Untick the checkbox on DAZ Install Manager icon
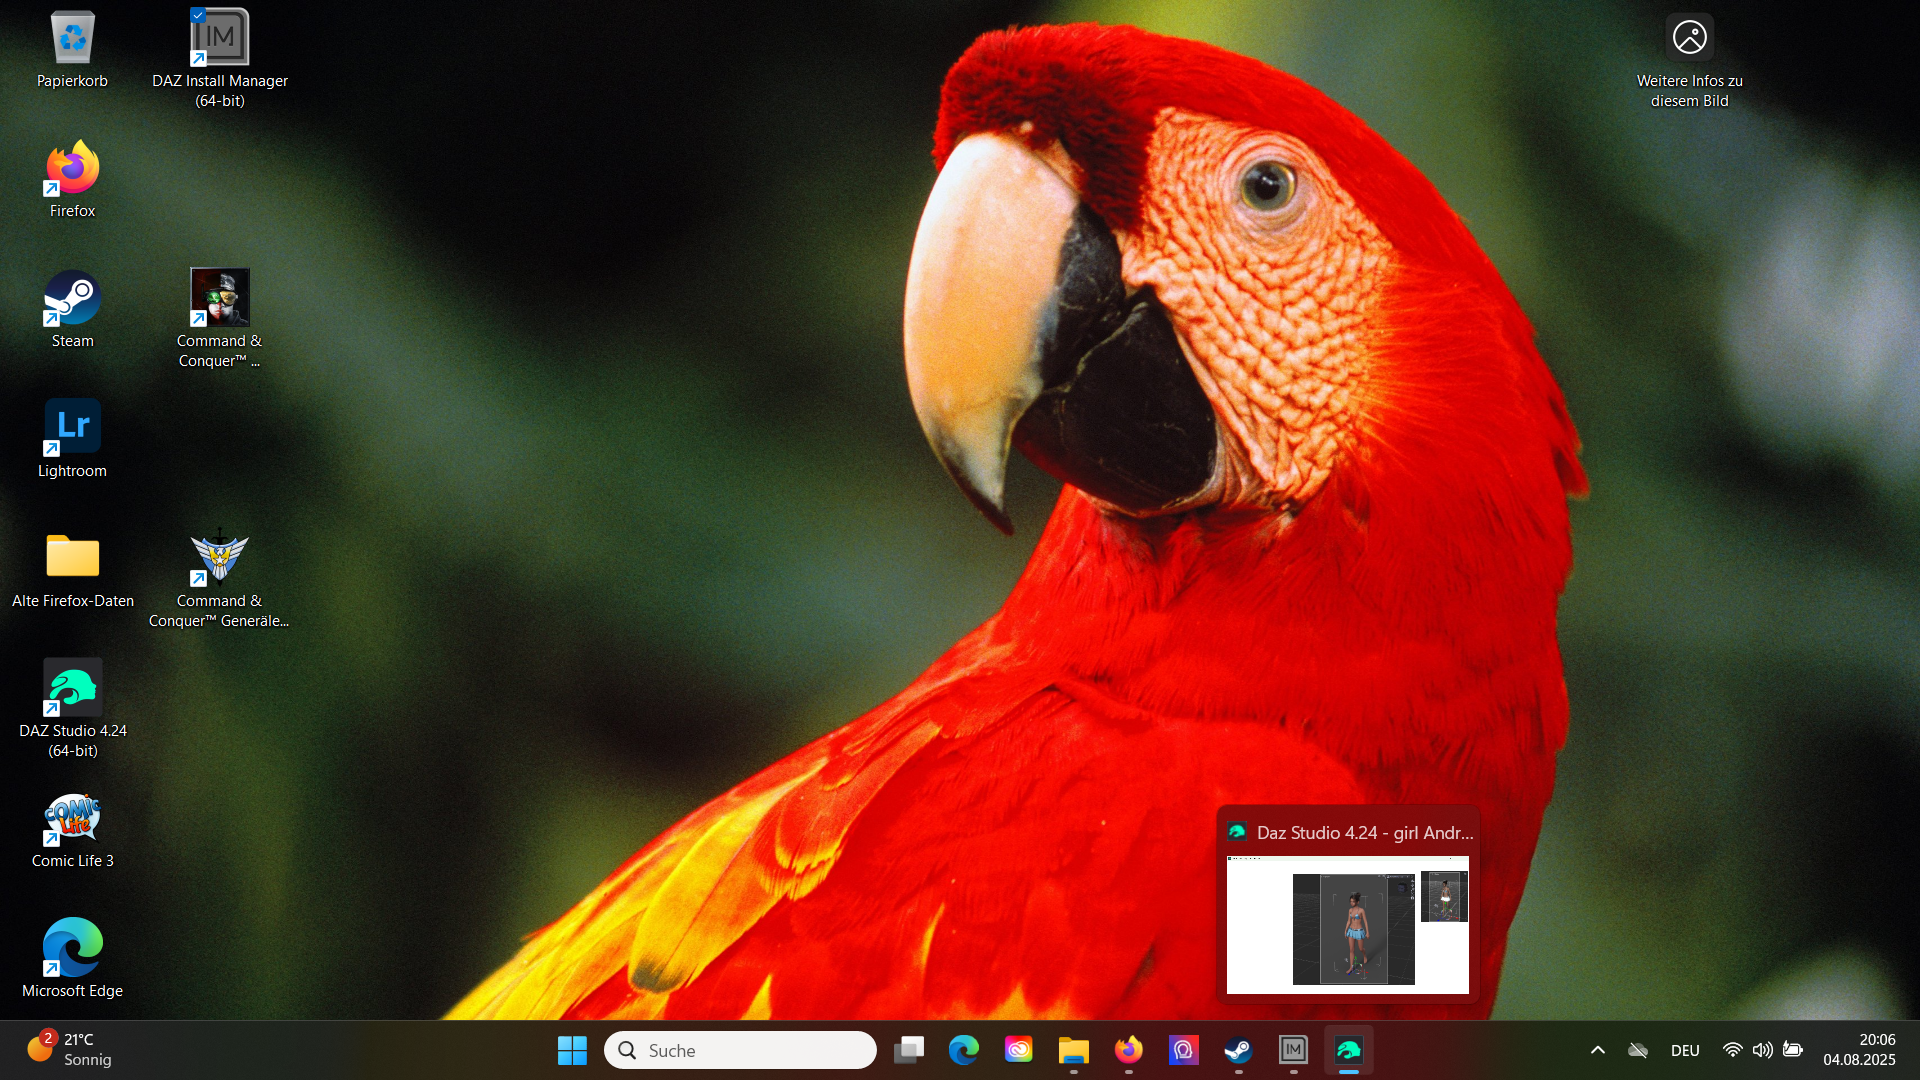 [x=198, y=15]
